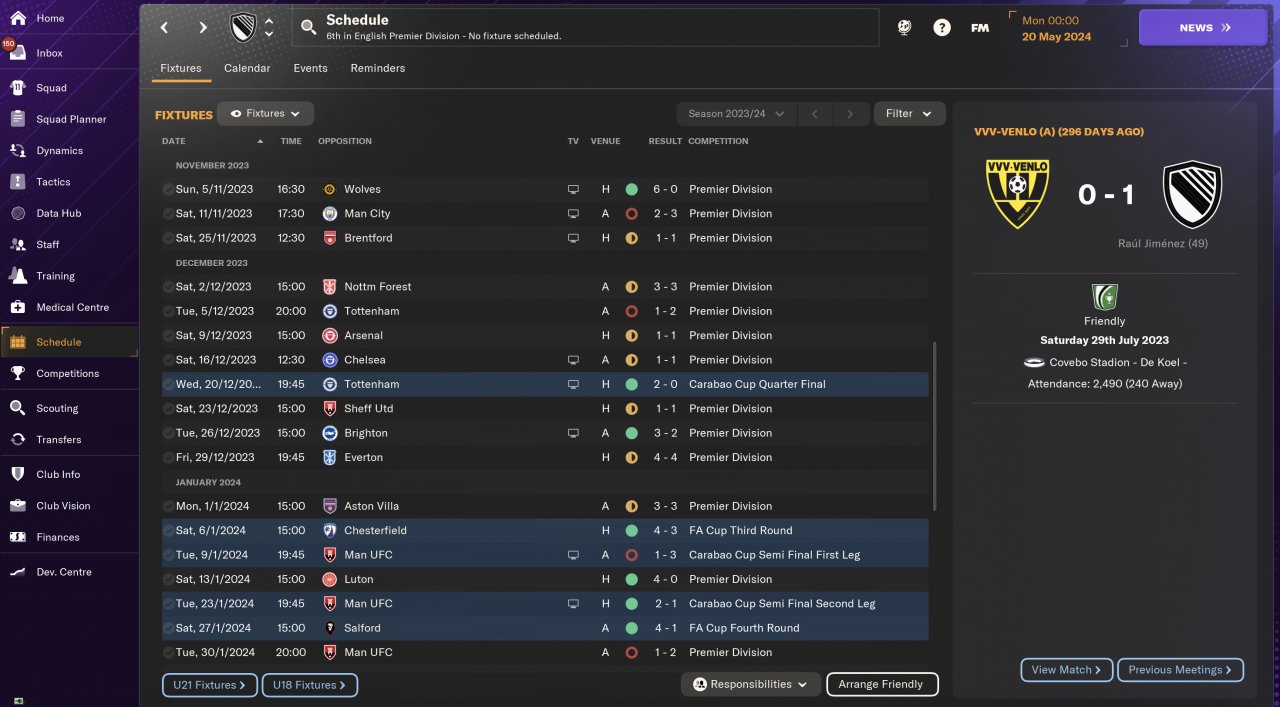Open the Transfers sidebar icon
The height and width of the screenshot is (707, 1280).
pyautogui.click(x=18, y=440)
